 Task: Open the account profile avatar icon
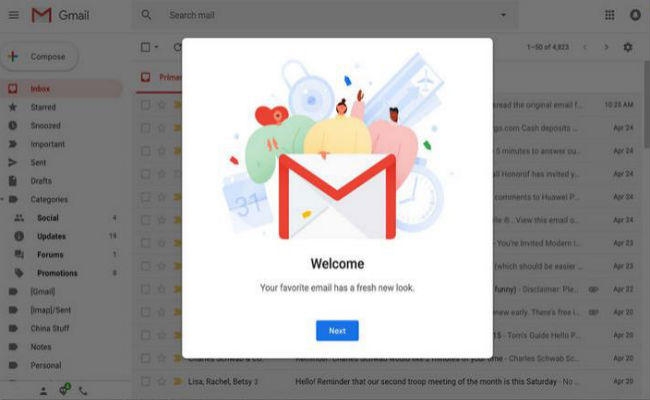(x=635, y=15)
